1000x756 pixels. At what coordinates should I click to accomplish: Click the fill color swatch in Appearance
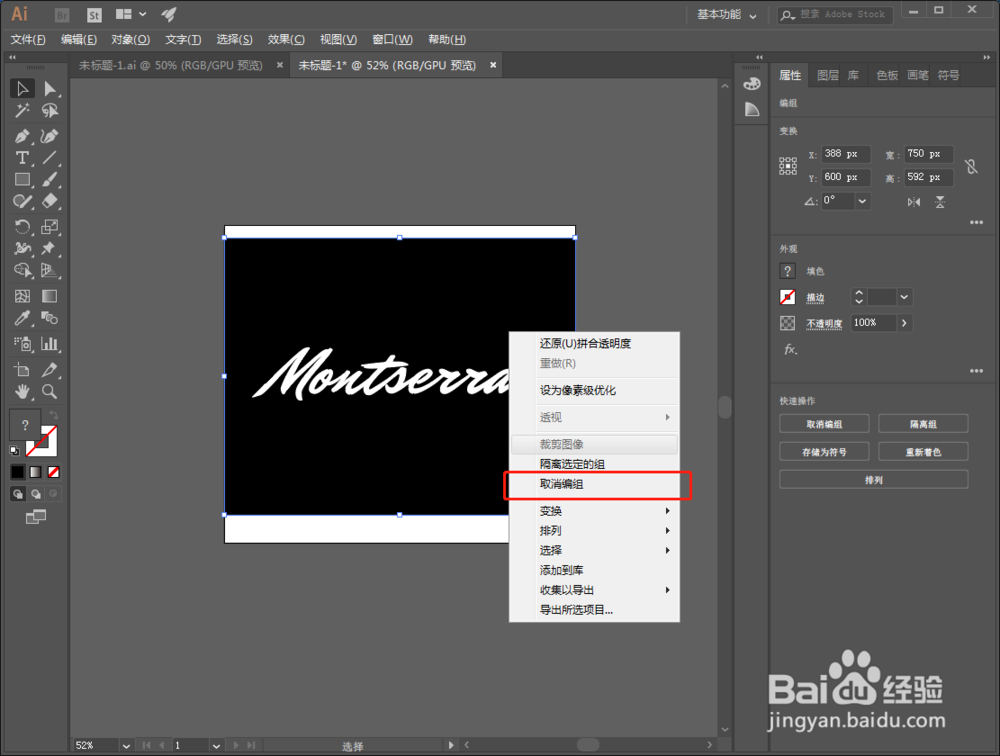point(788,271)
